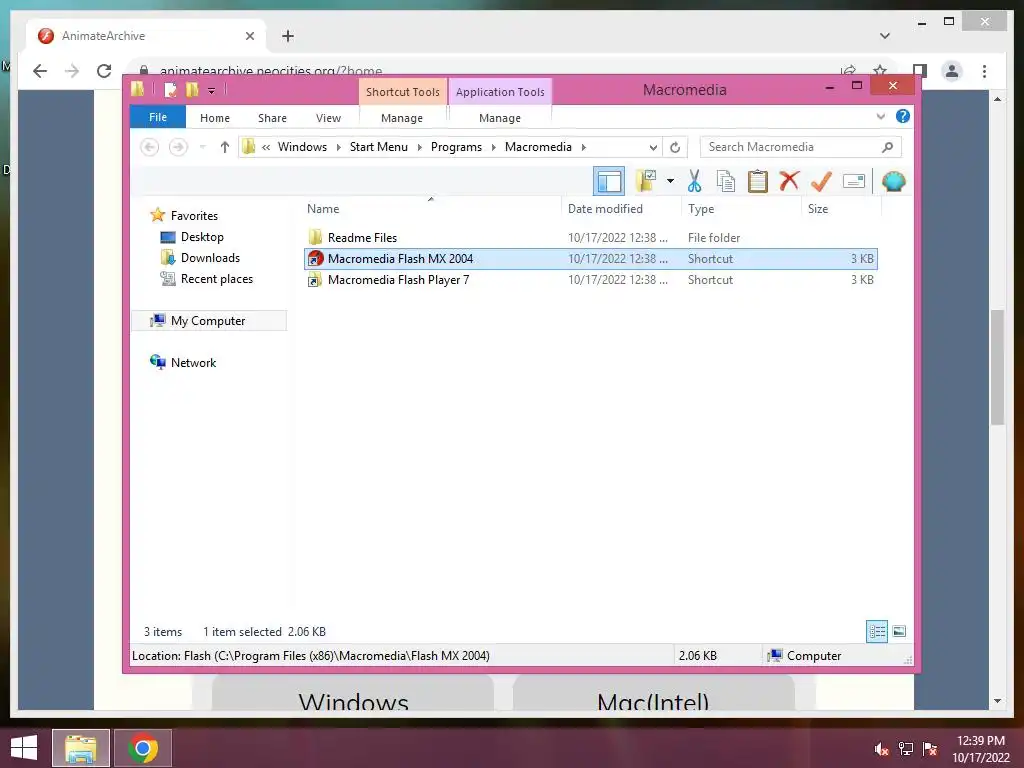Screen dimensions: 1024x768
Task: Toggle the navigation pane toolbar button
Action: [x=609, y=182]
